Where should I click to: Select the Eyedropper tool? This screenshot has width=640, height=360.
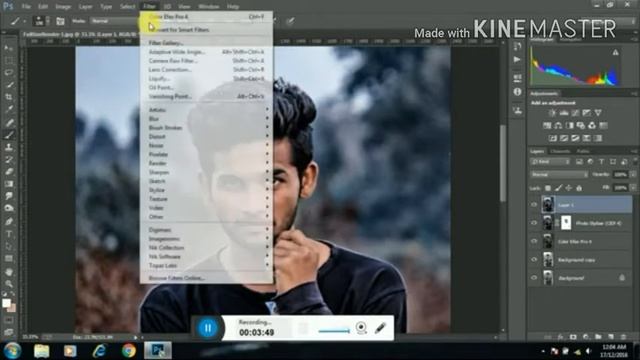(x=9, y=109)
